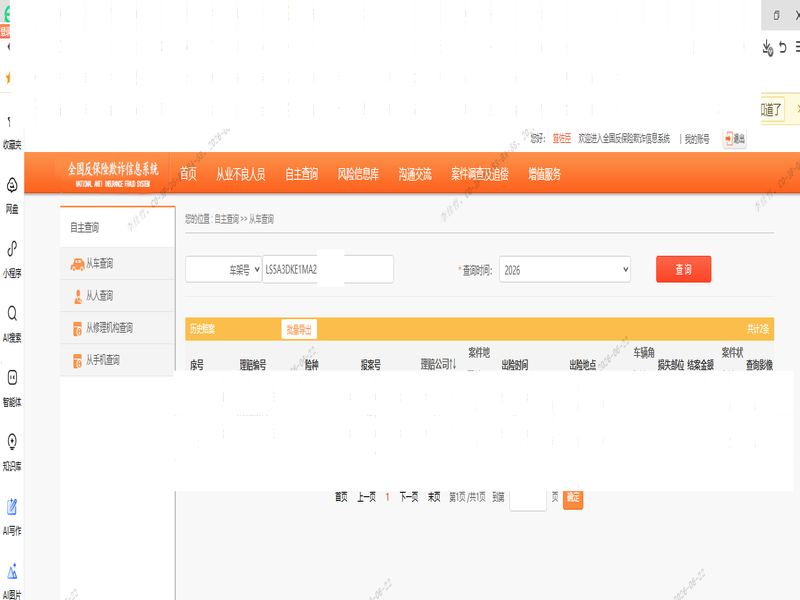Viewport: 800px width, 600px height.
Task: Click the VIN number input field
Action: [328, 269]
